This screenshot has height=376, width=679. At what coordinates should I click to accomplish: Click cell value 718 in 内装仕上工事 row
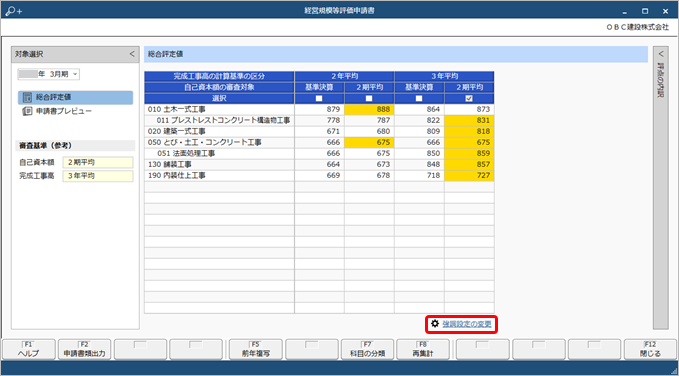click(419, 175)
